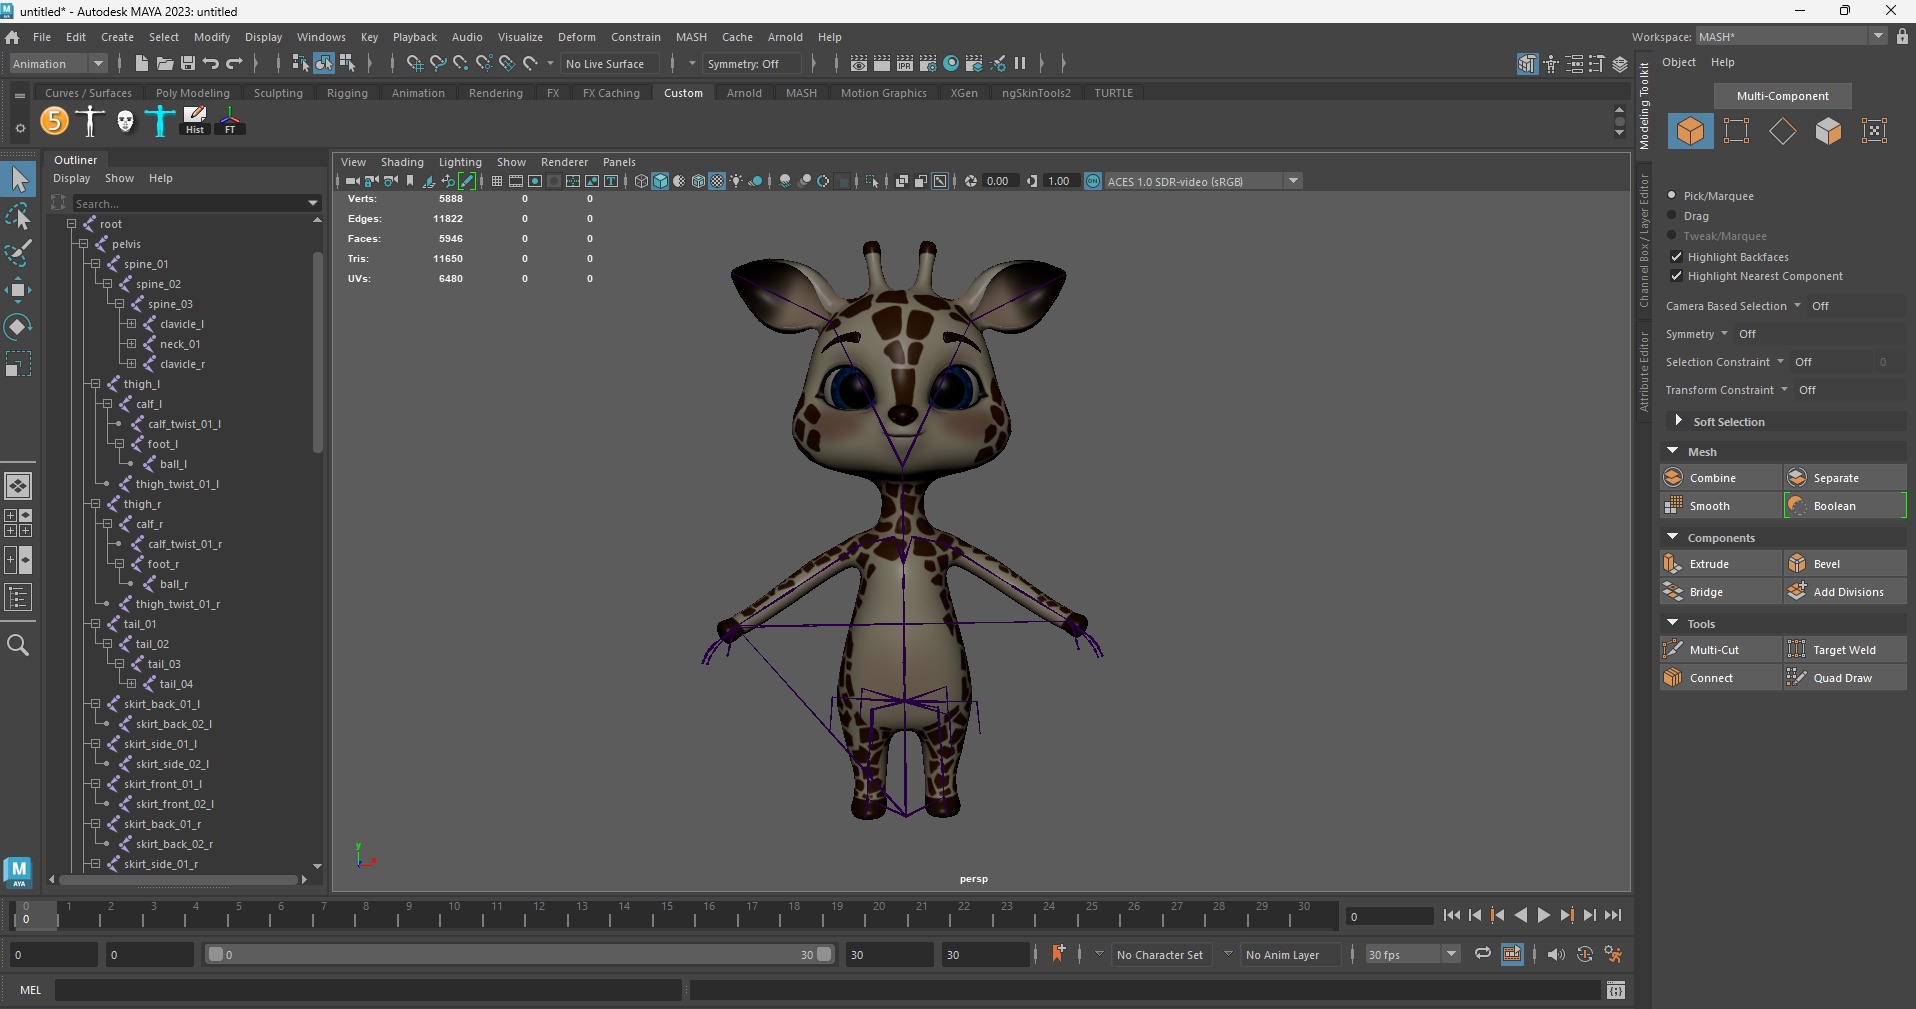Select face mode in Modeling Toolkit

(x=1828, y=131)
